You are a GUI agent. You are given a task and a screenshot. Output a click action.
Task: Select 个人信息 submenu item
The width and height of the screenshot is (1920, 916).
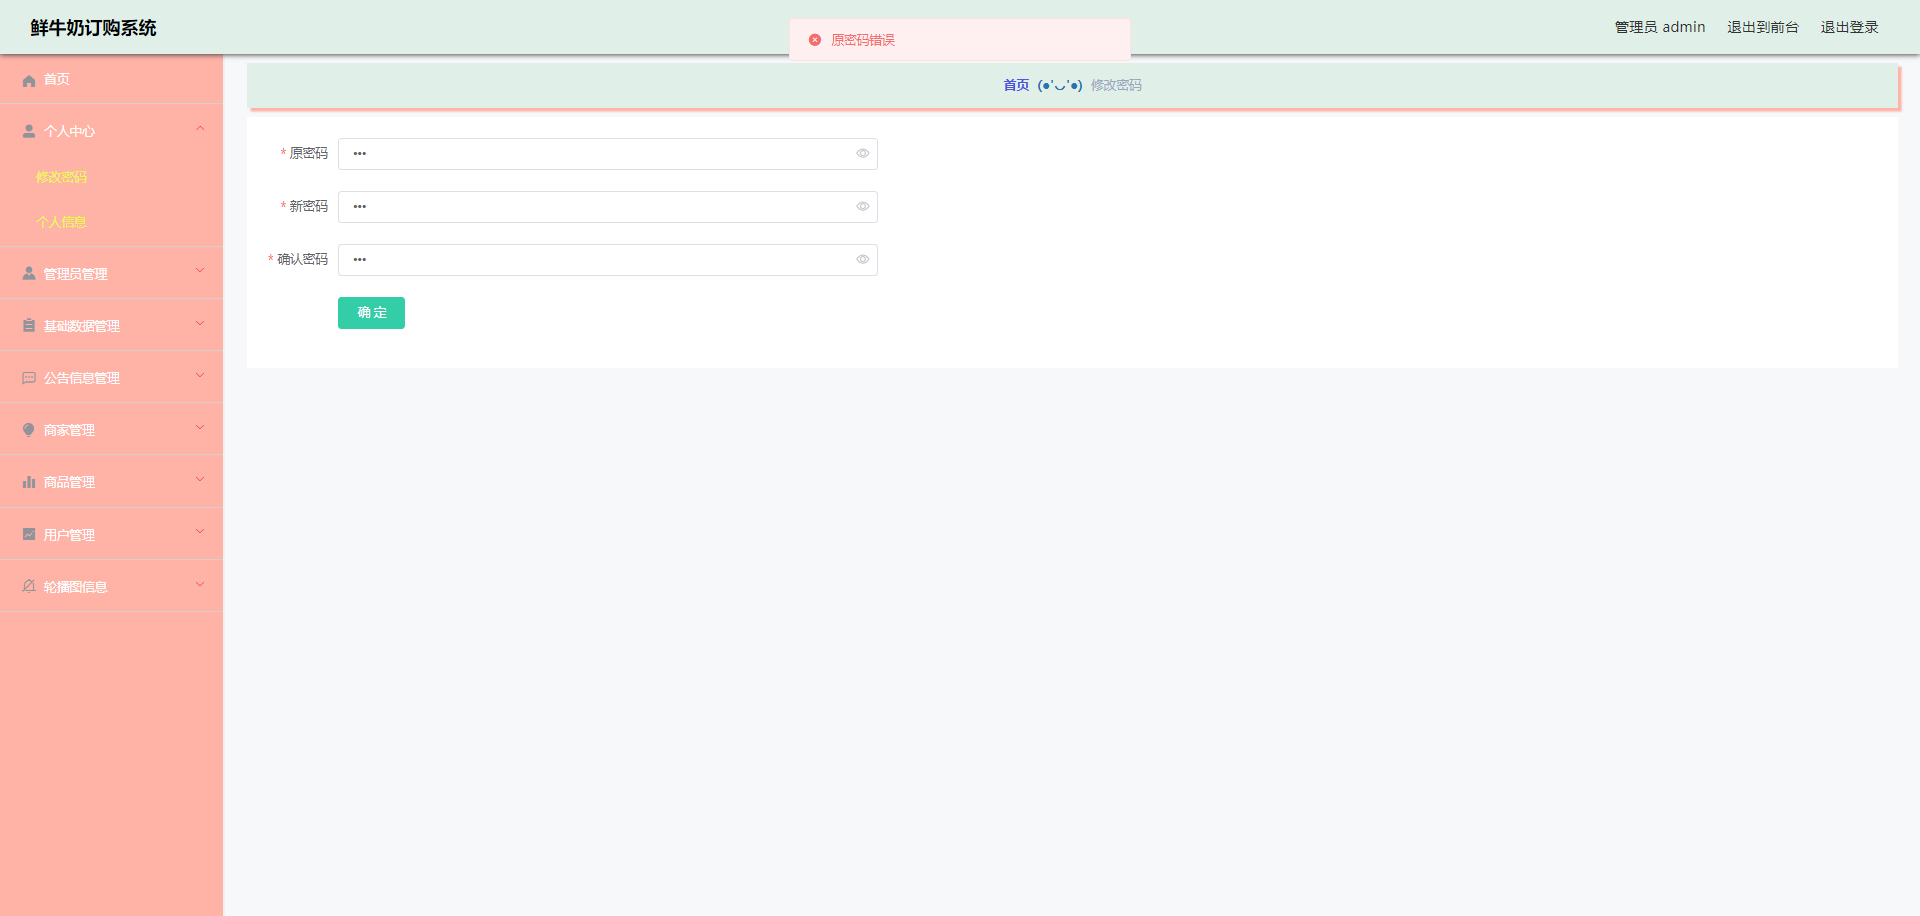coord(61,222)
